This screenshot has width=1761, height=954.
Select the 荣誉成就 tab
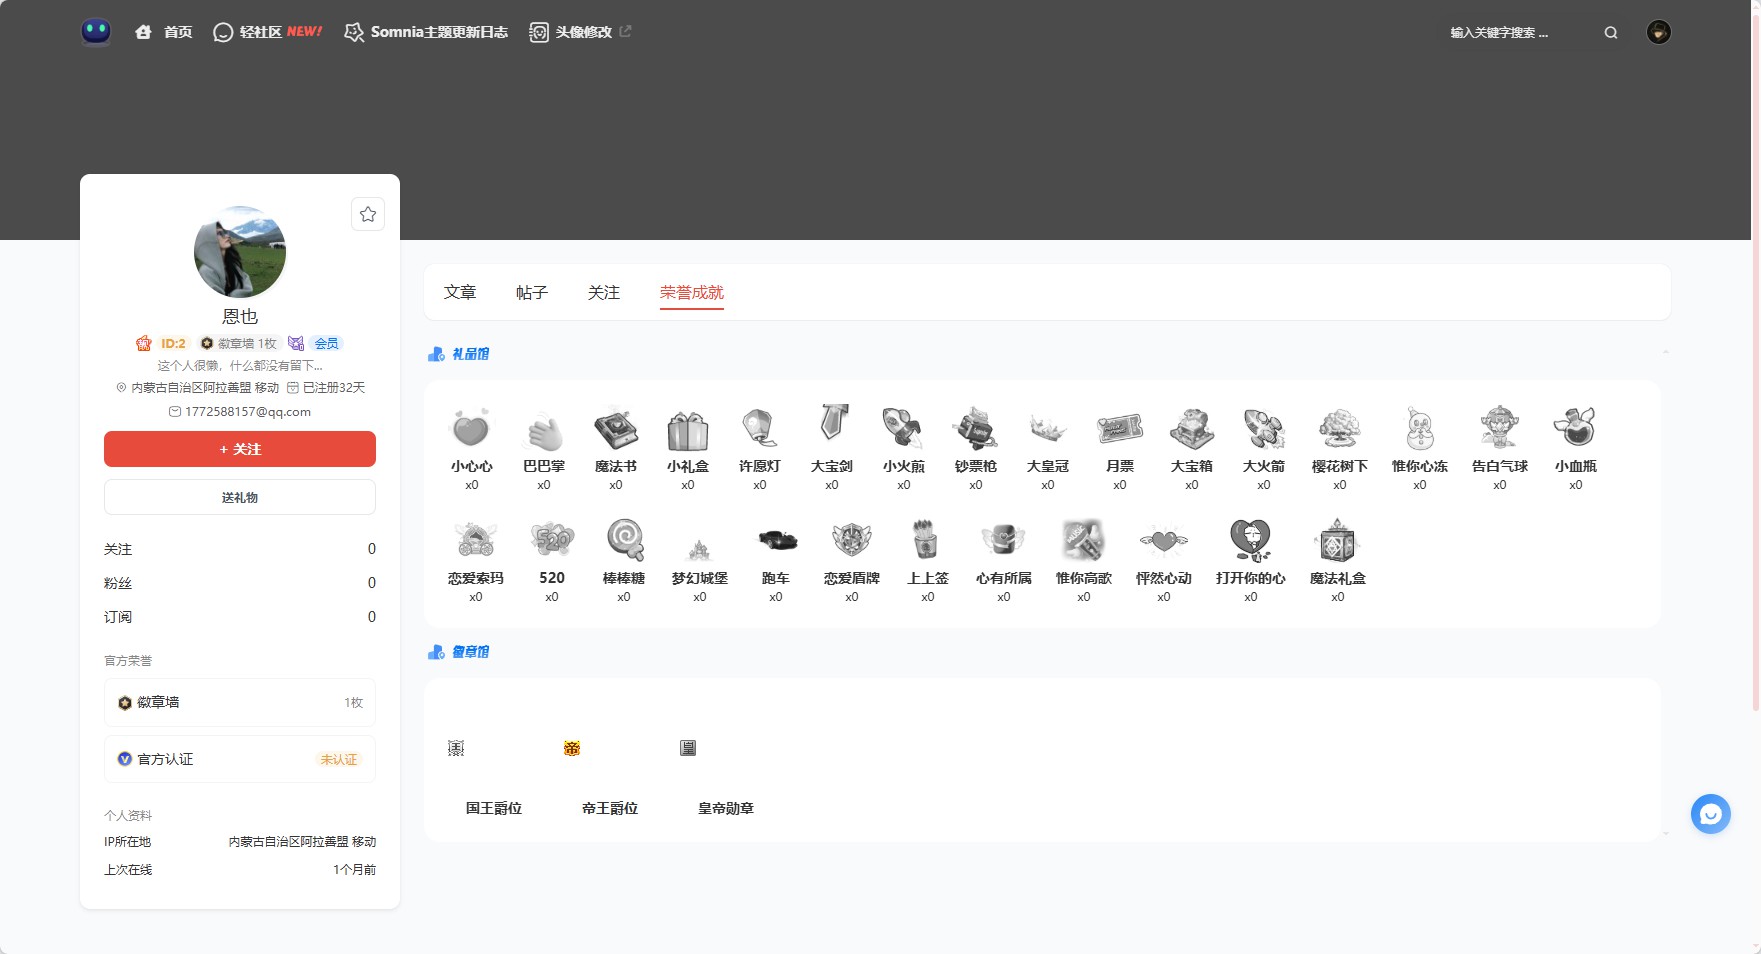click(692, 292)
